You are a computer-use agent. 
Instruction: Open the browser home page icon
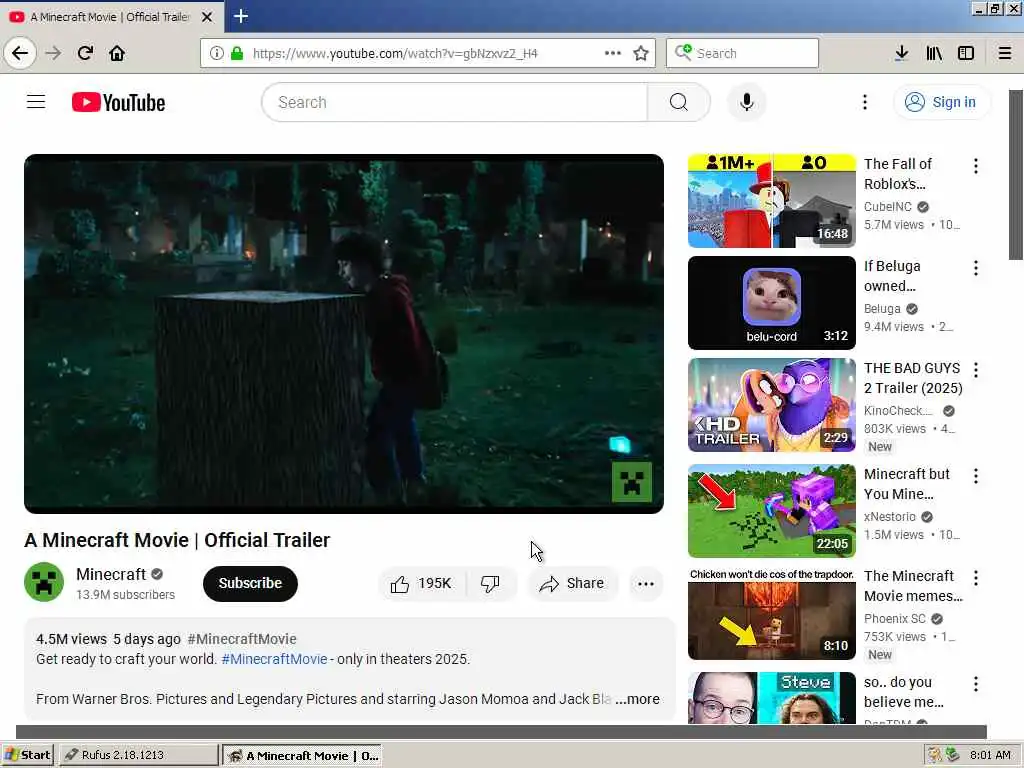tap(117, 53)
